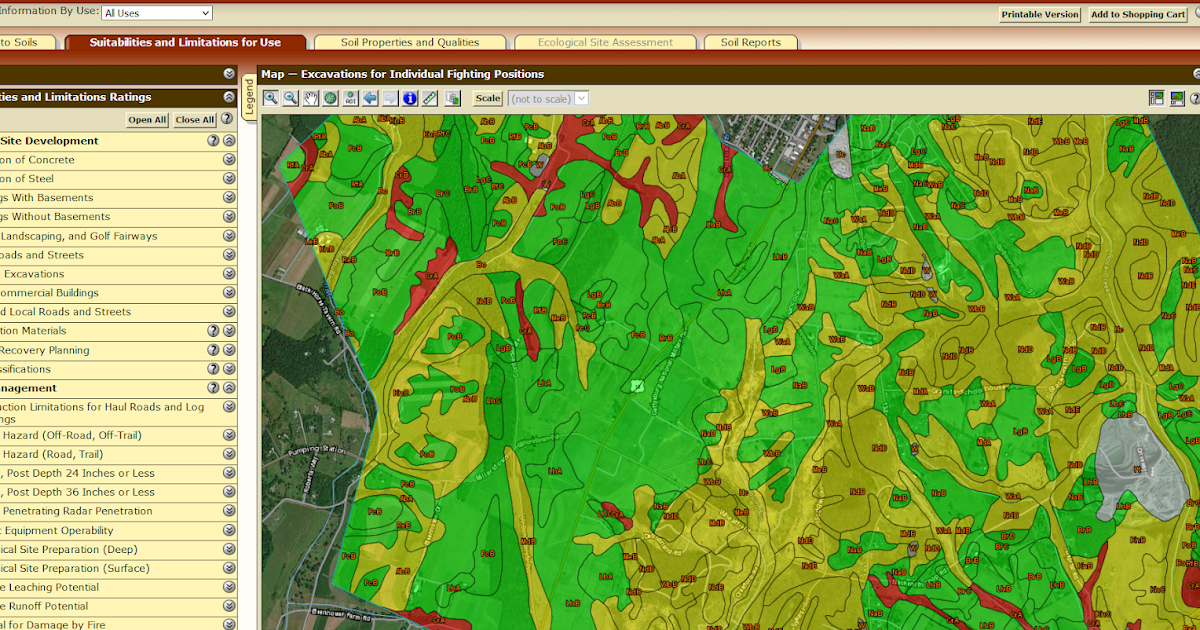Select the measure distance ruler tool

pyautogui.click(x=431, y=98)
